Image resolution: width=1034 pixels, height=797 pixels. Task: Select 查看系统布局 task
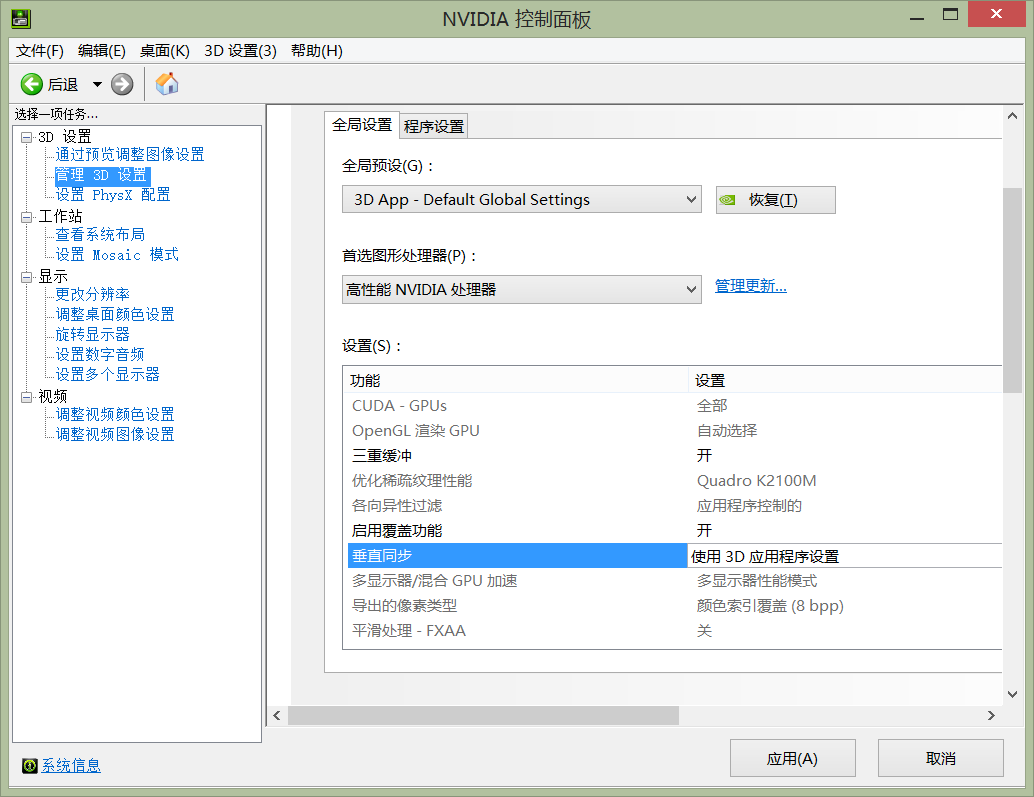point(100,234)
